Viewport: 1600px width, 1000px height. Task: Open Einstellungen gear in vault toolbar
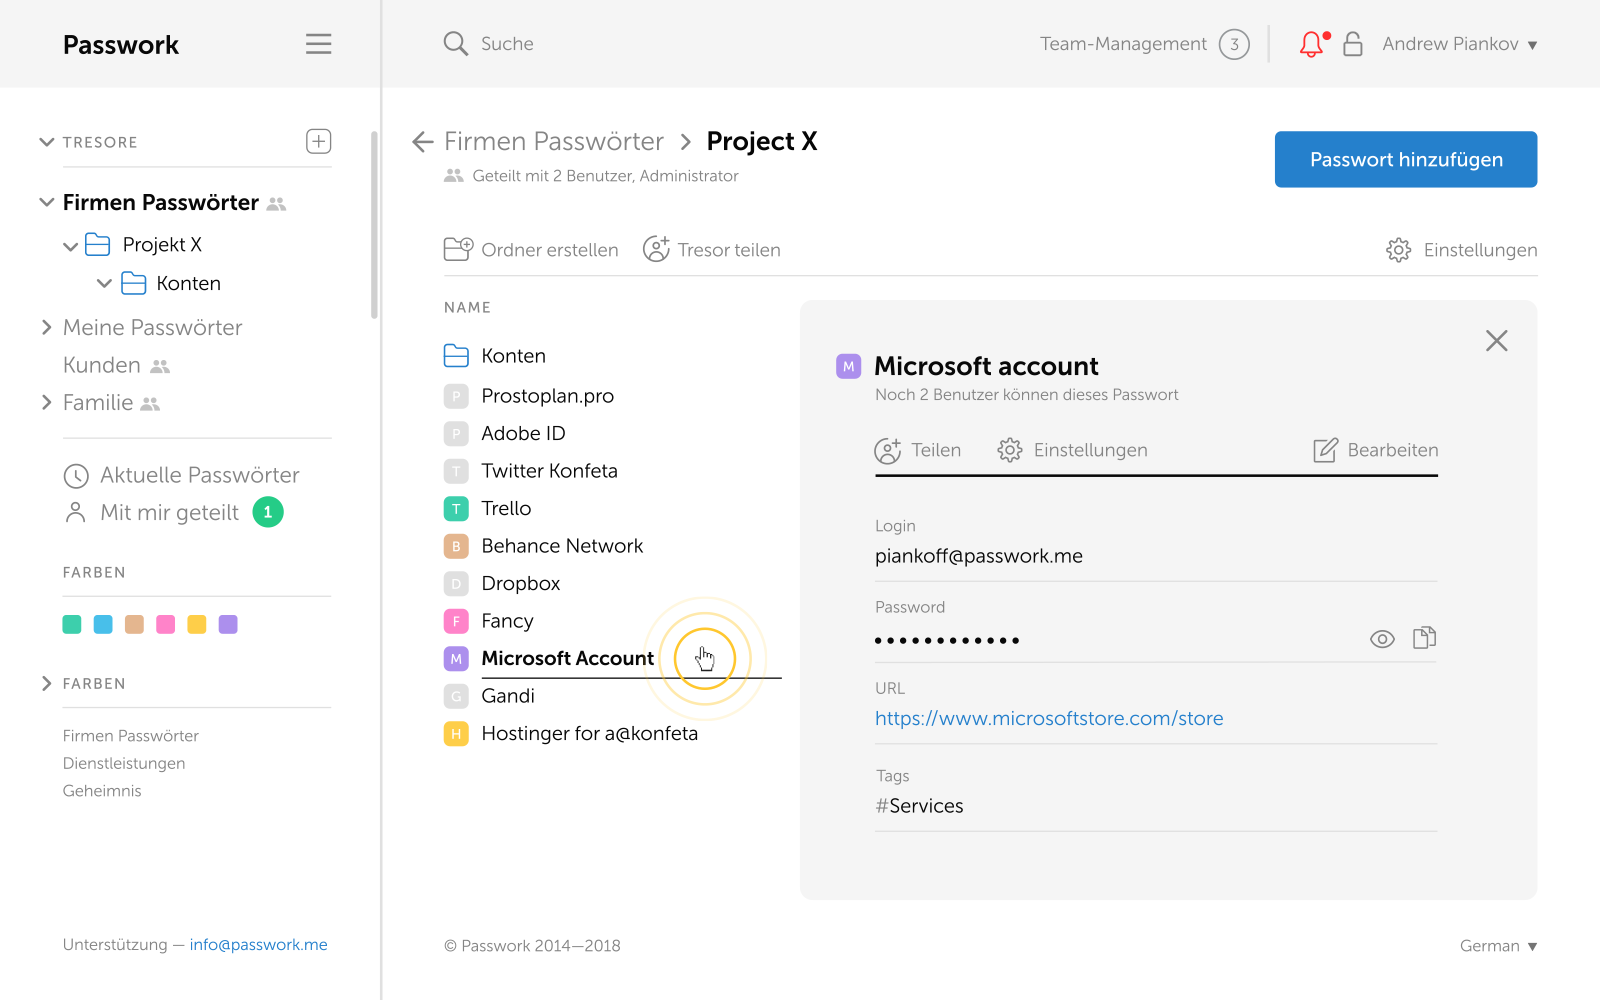[x=1398, y=250]
